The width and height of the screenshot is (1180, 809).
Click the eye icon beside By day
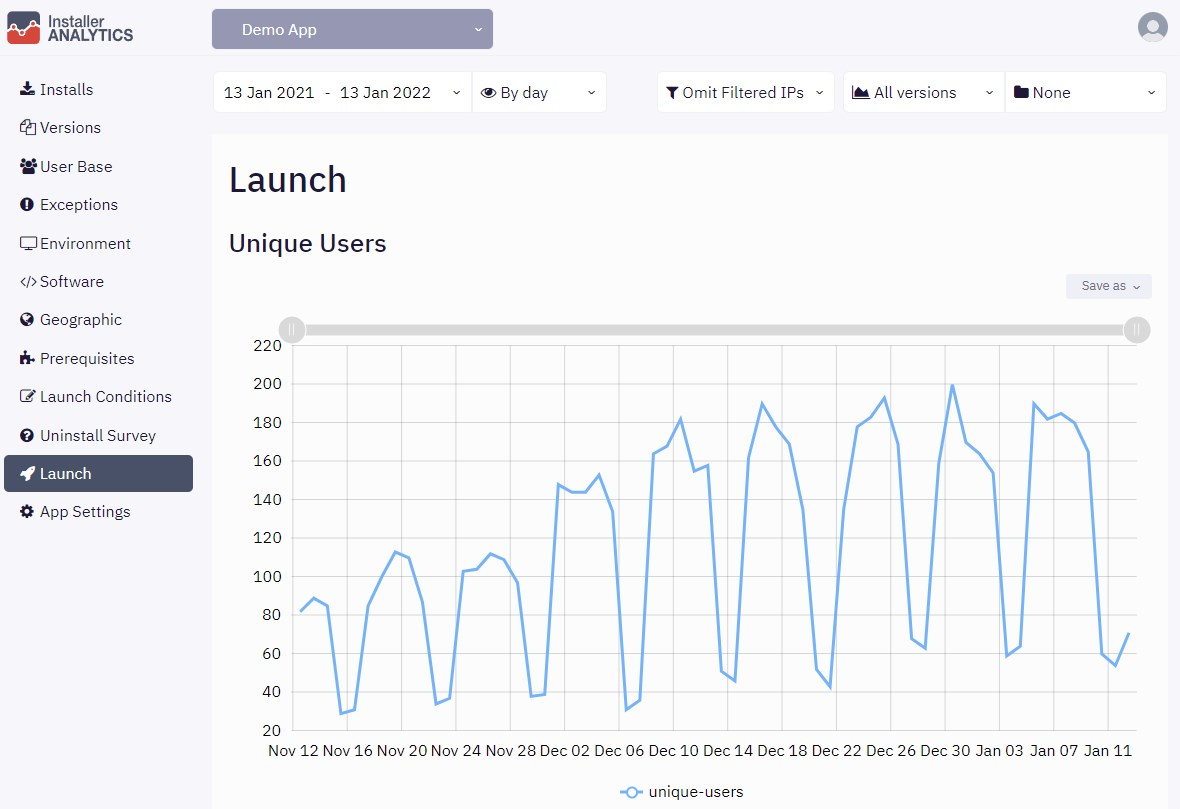pyautogui.click(x=488, y=93)
